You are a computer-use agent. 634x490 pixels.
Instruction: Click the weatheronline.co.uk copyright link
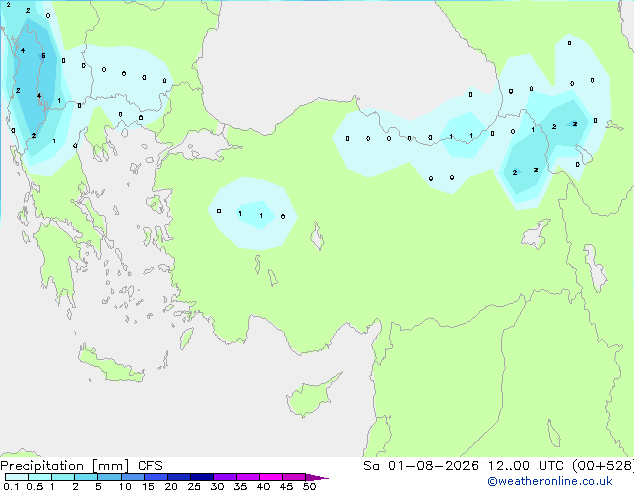[550, 482]
